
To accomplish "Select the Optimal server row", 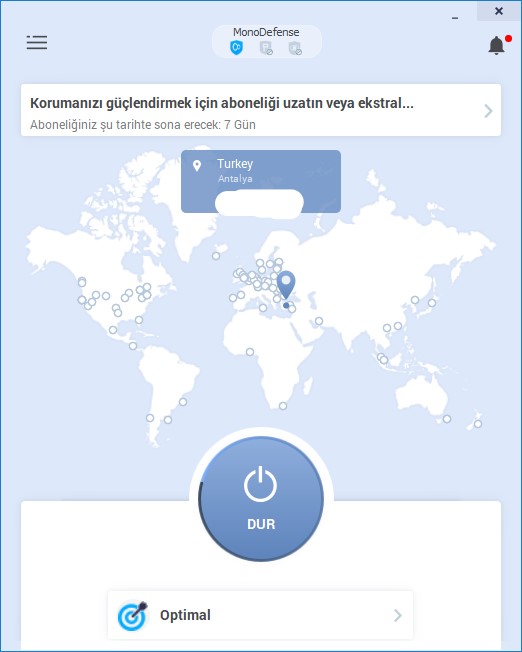I will (260, 615).
